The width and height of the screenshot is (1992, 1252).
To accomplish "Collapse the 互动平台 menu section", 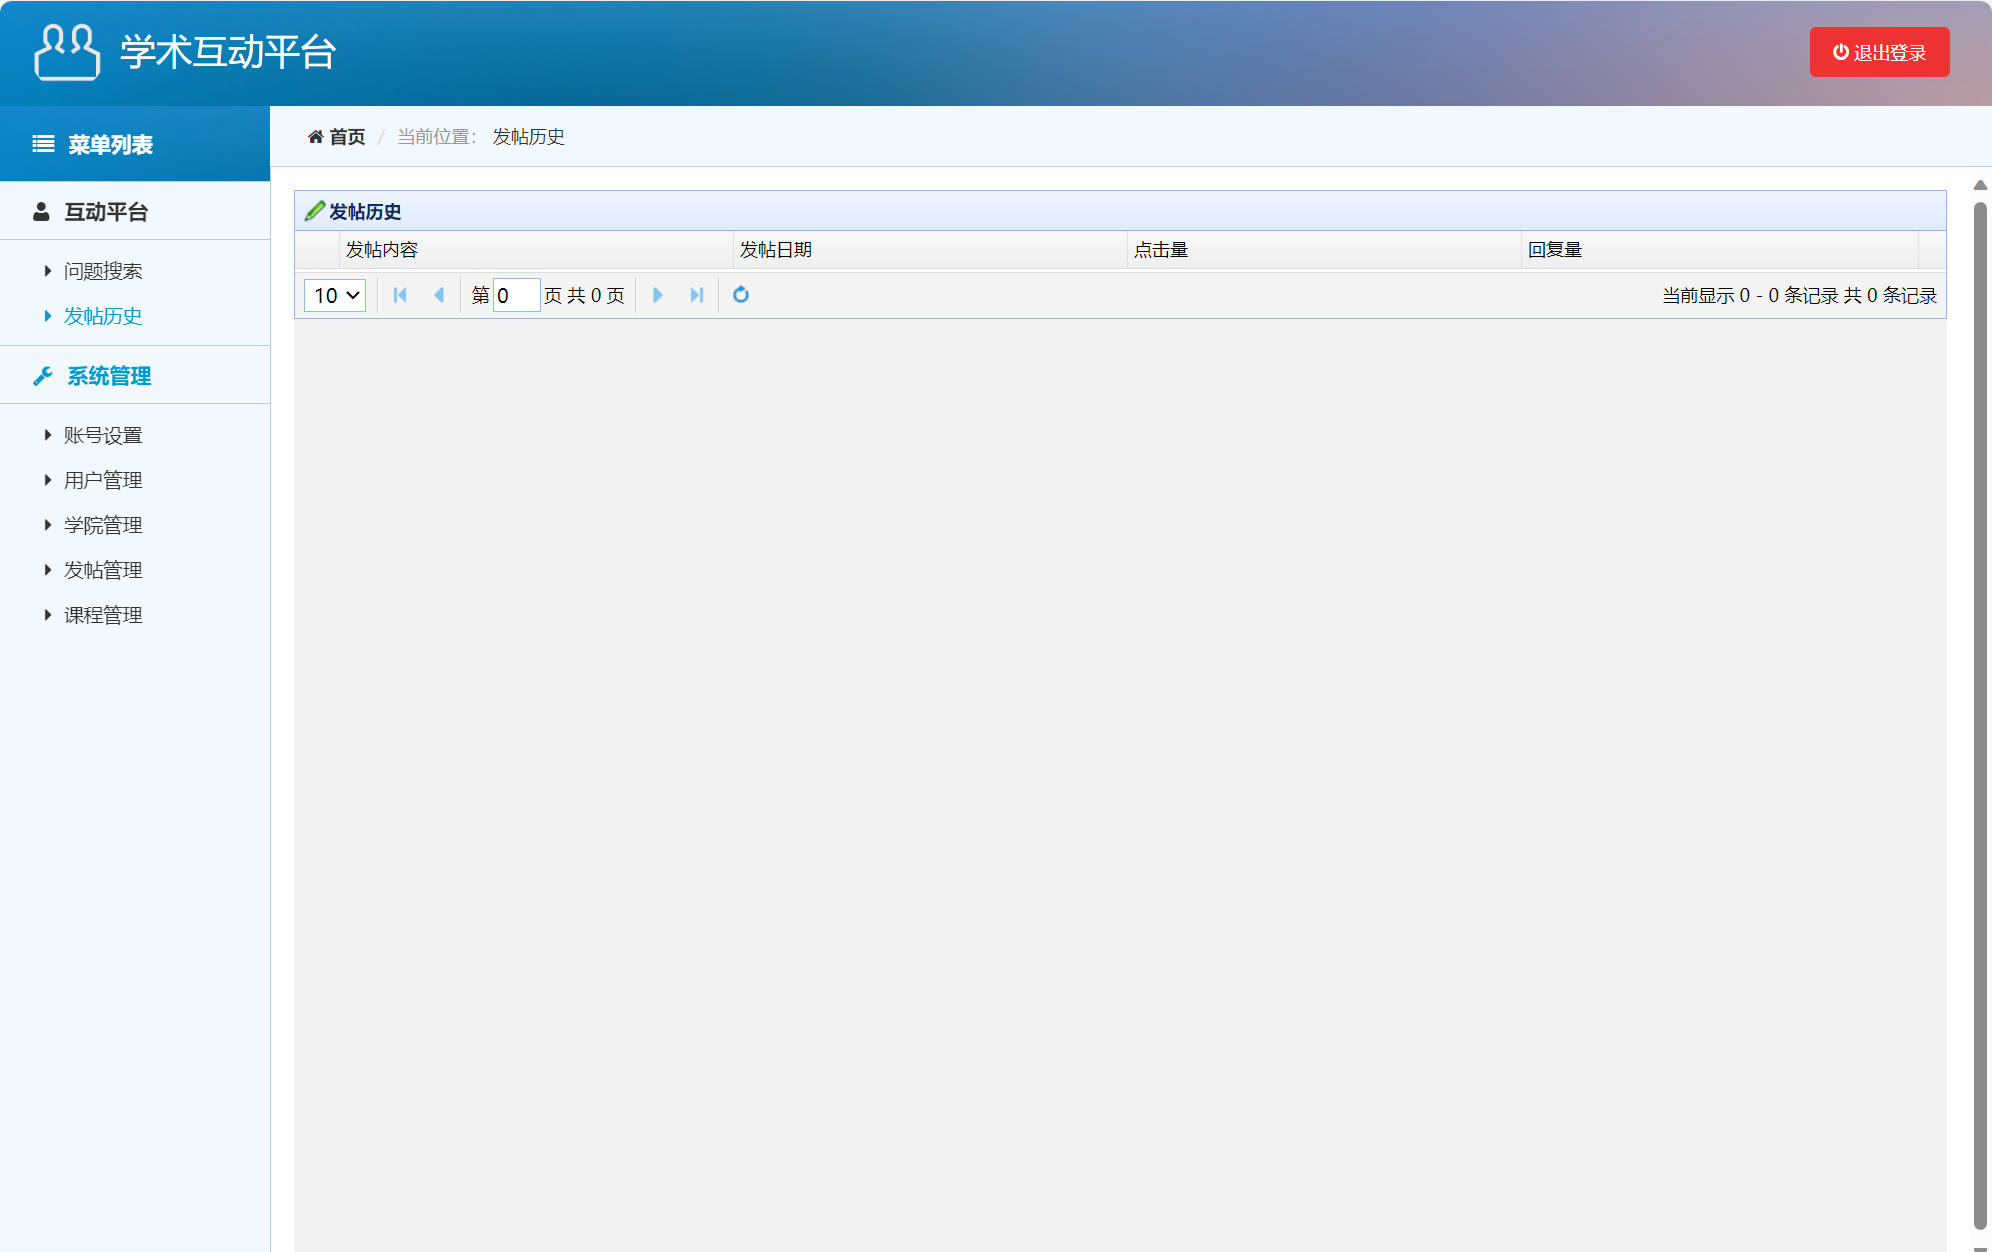I will [106, 212].
